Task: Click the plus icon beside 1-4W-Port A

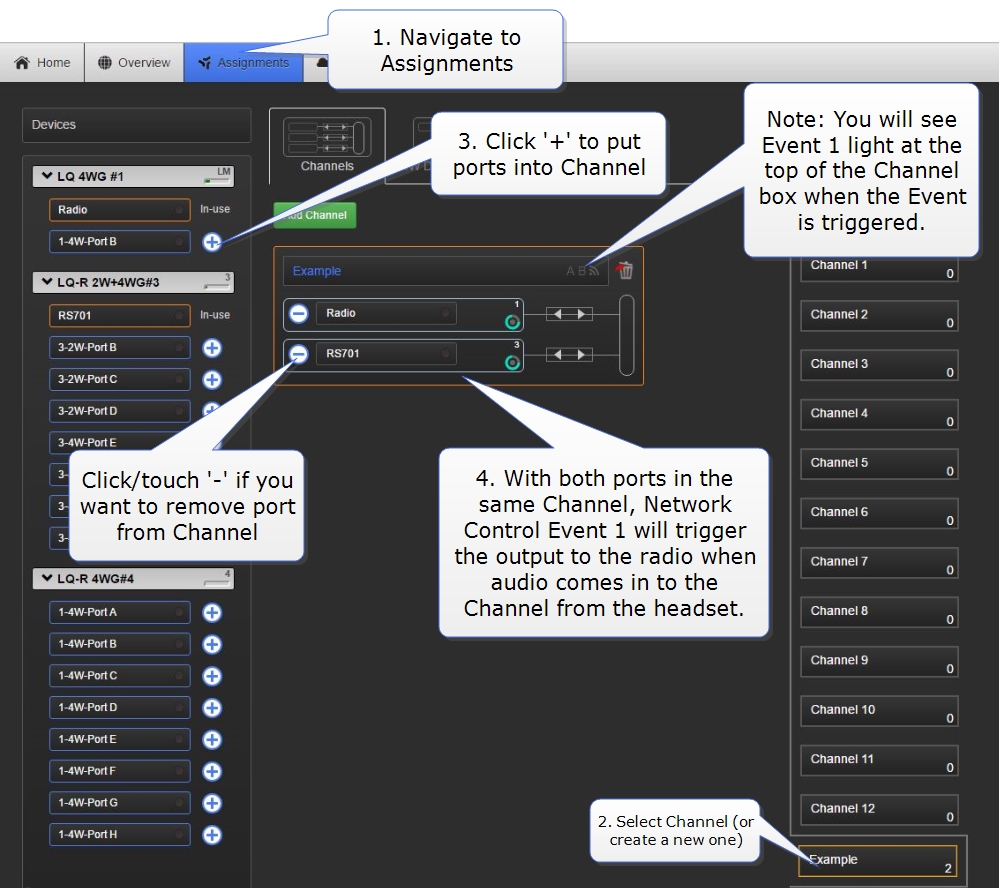Action: coord(212,612)
